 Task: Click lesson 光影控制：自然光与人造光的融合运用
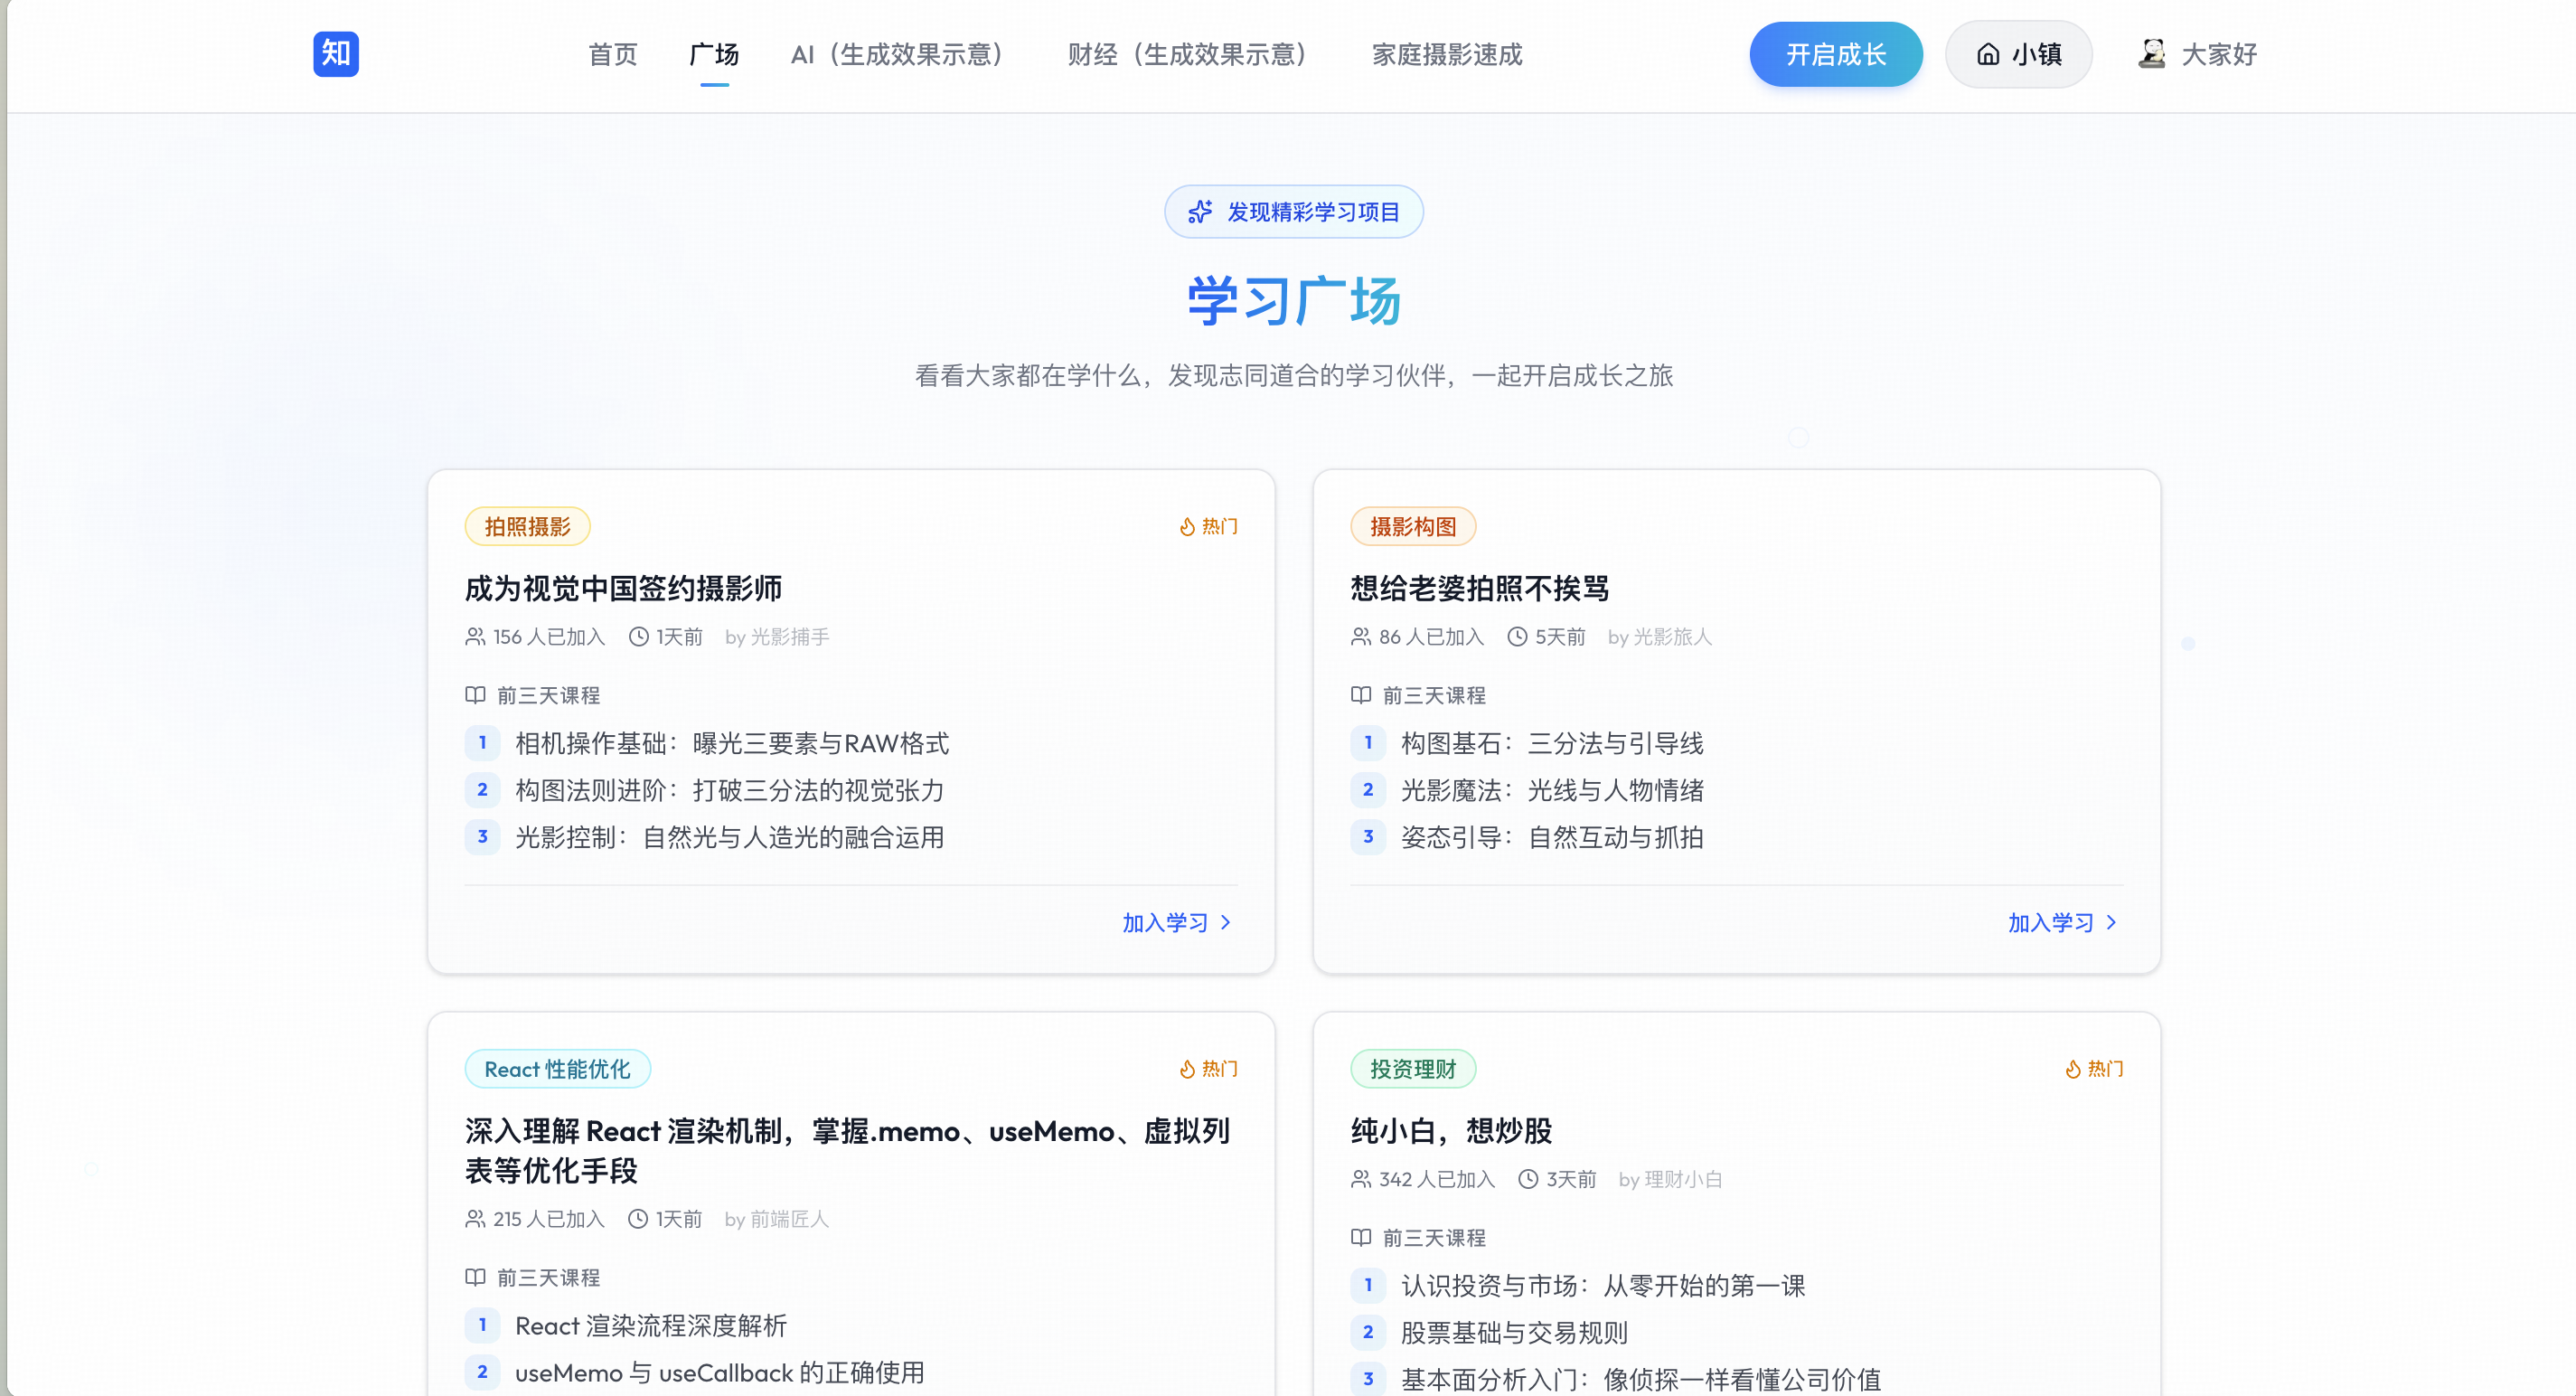tap(730, 837)
